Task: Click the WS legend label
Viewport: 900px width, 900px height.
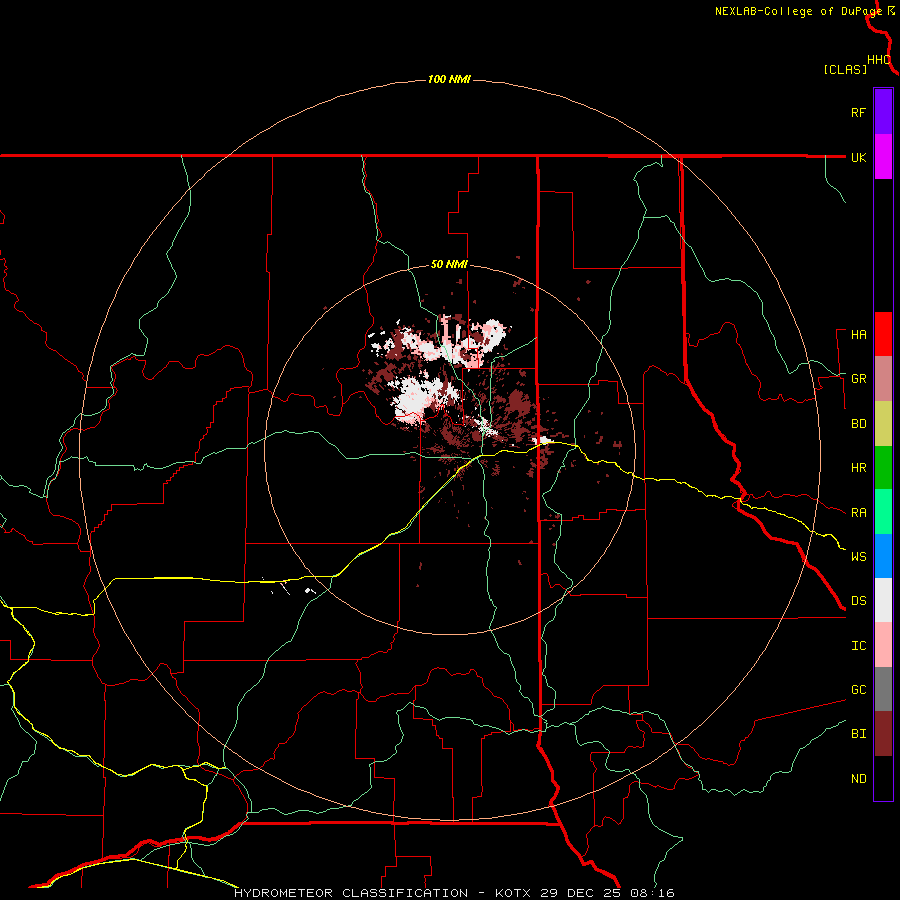Action: pos(858,557)
